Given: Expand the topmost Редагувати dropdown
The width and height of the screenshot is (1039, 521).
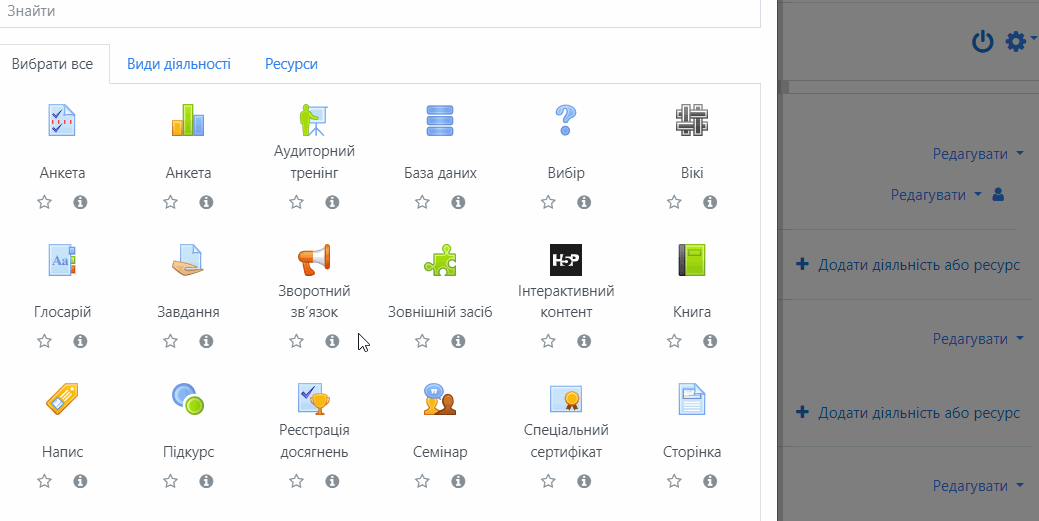Looking at the screenshot, I should tap(978, 154).
